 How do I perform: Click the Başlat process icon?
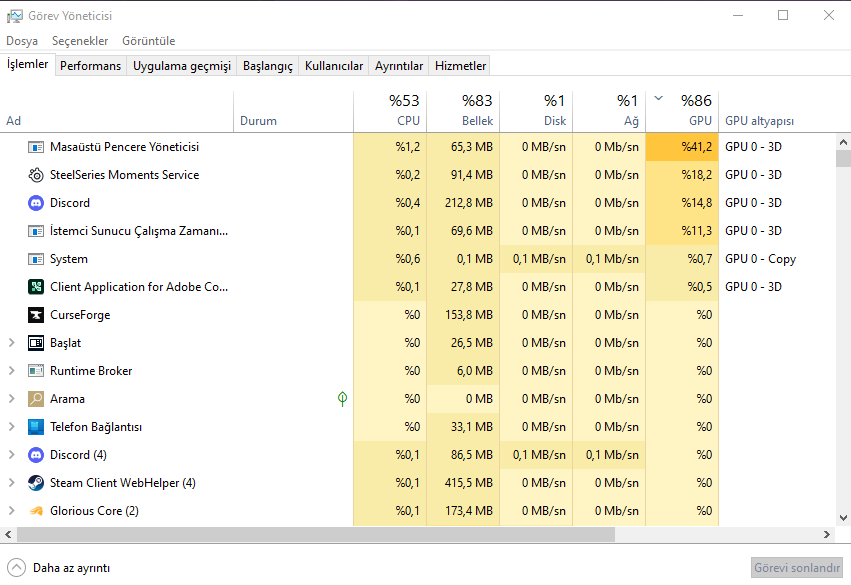(x=36, y=343)
